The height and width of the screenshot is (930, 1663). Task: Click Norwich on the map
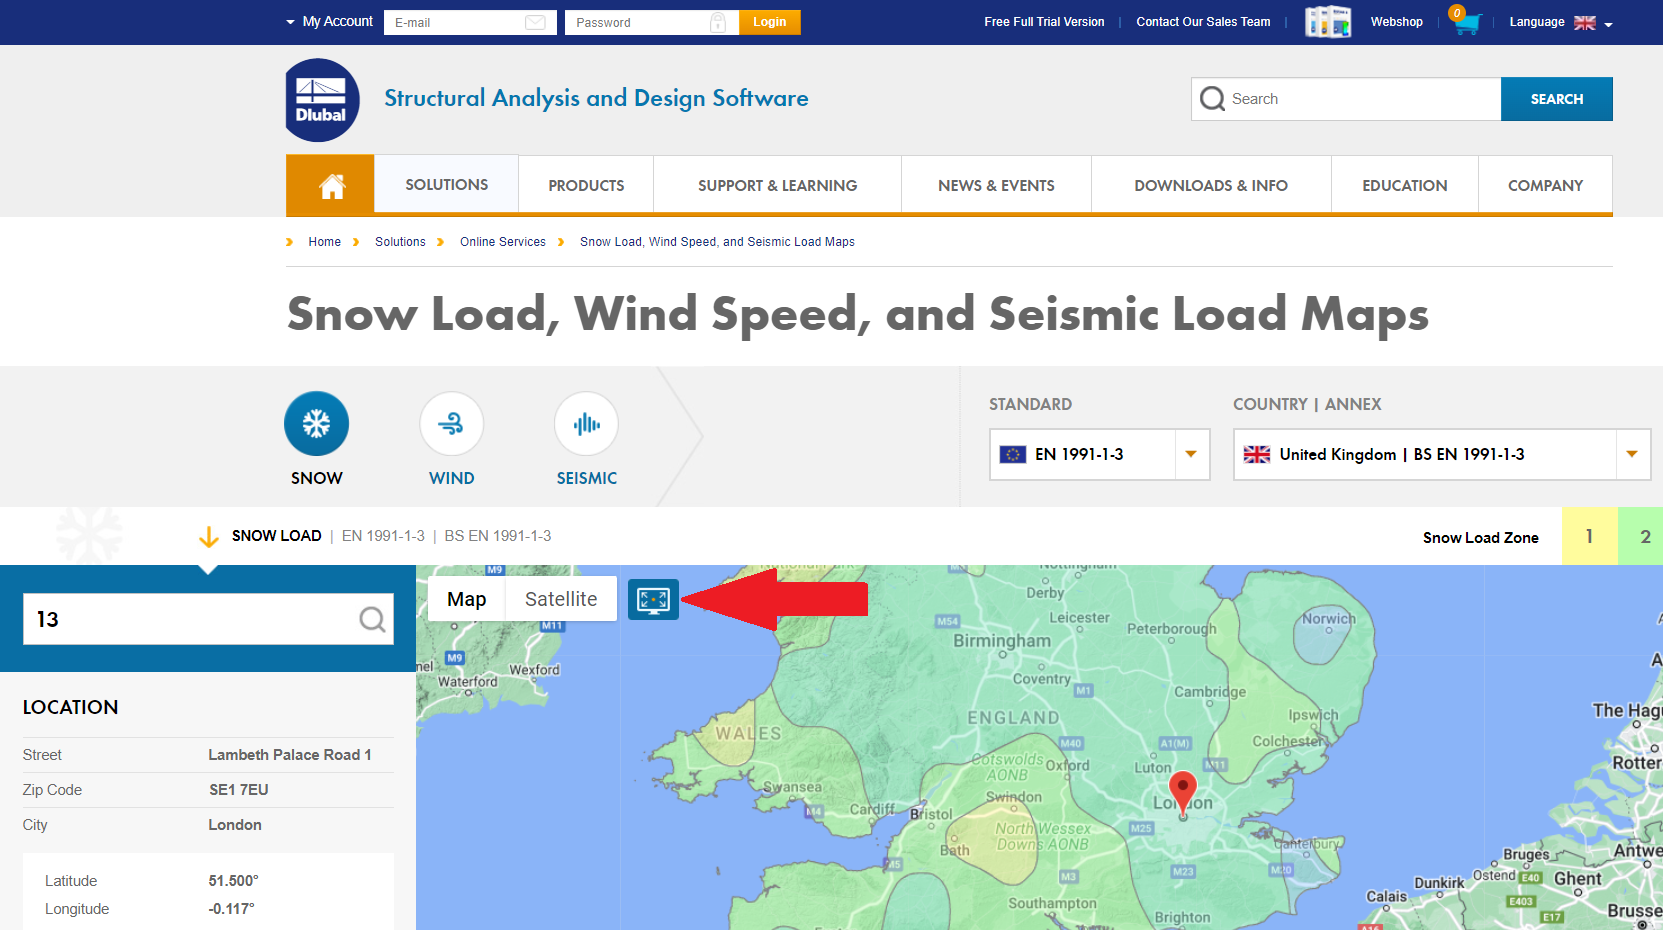click(x=1329, y=619)
